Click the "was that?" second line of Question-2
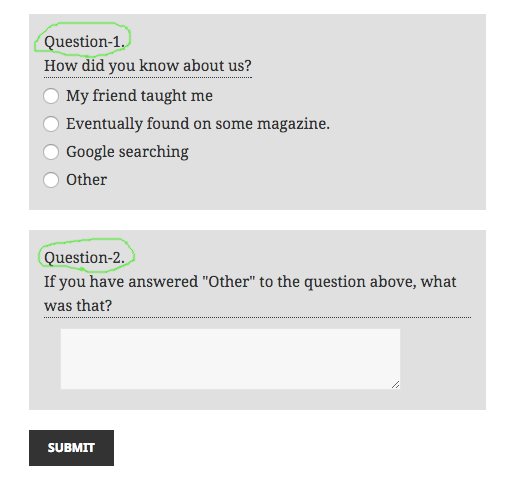The height and width of the screenshot is (477, 505). pyautogui.click(x=78, y=306)
